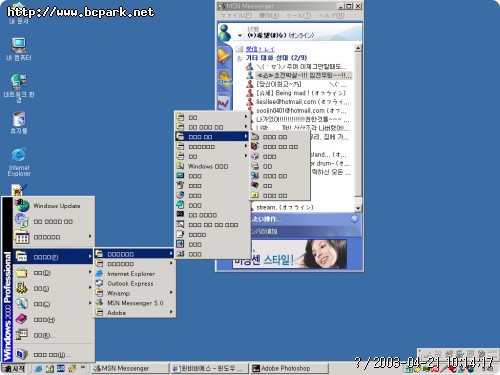Expand the Documents (D) item in Start menu
Viewport: 500px width, 375px height.
pos(53,273)
